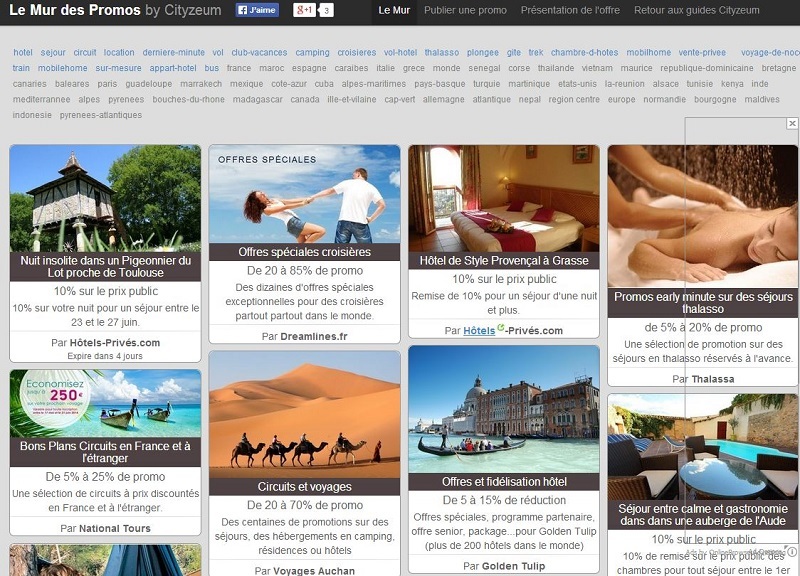The height and width of the screenshot is (576, 800).
Task: Open the Offres spéciales croisières image
Action: [304, 194]
